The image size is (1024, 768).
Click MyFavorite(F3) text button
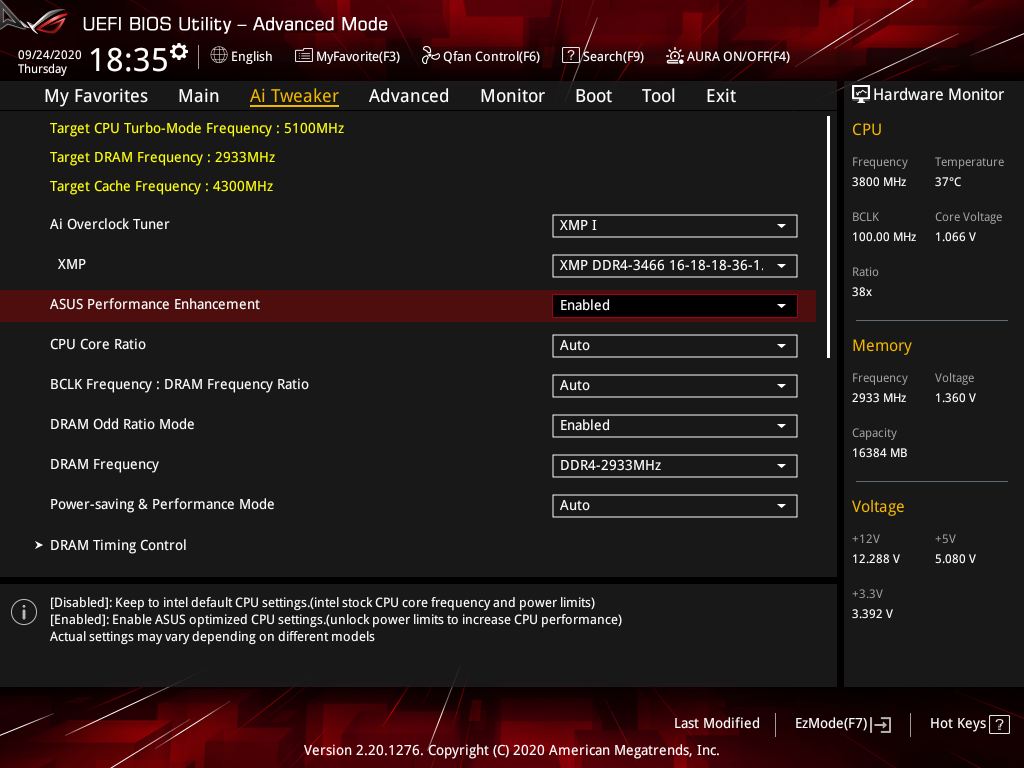pyautogui.click(x=358, y=56)
